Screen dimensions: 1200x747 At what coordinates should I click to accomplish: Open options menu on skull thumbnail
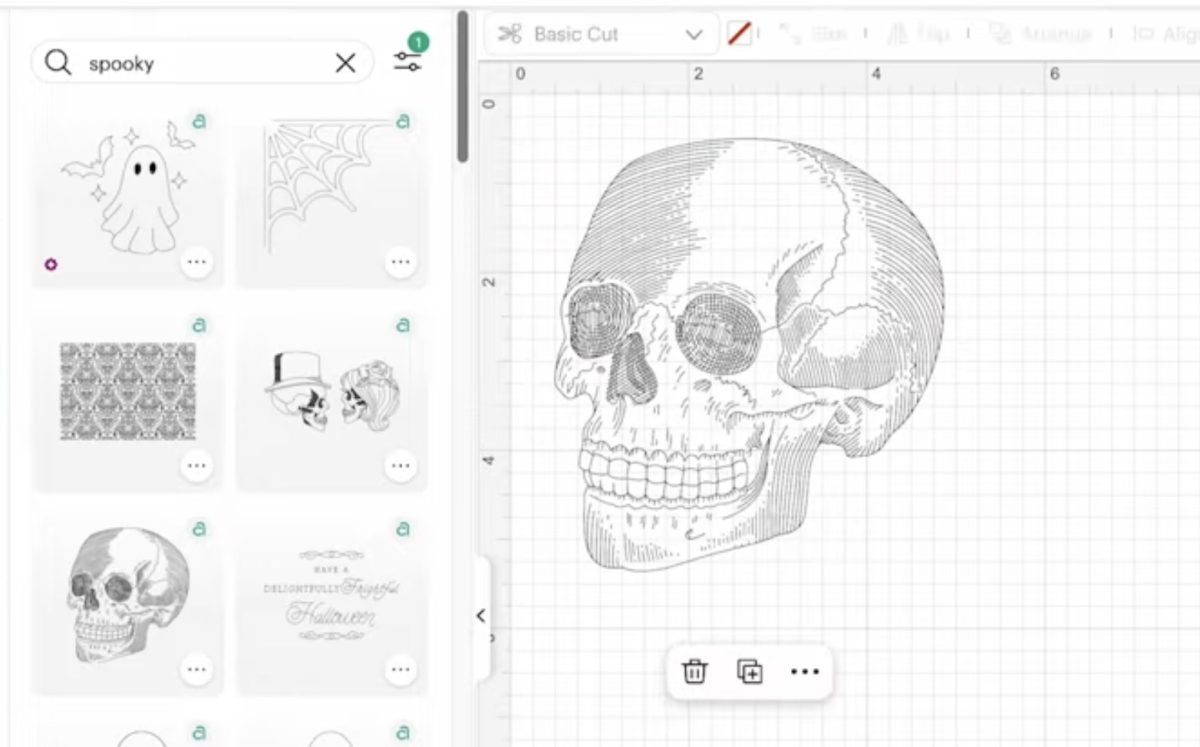coord(197,669)
